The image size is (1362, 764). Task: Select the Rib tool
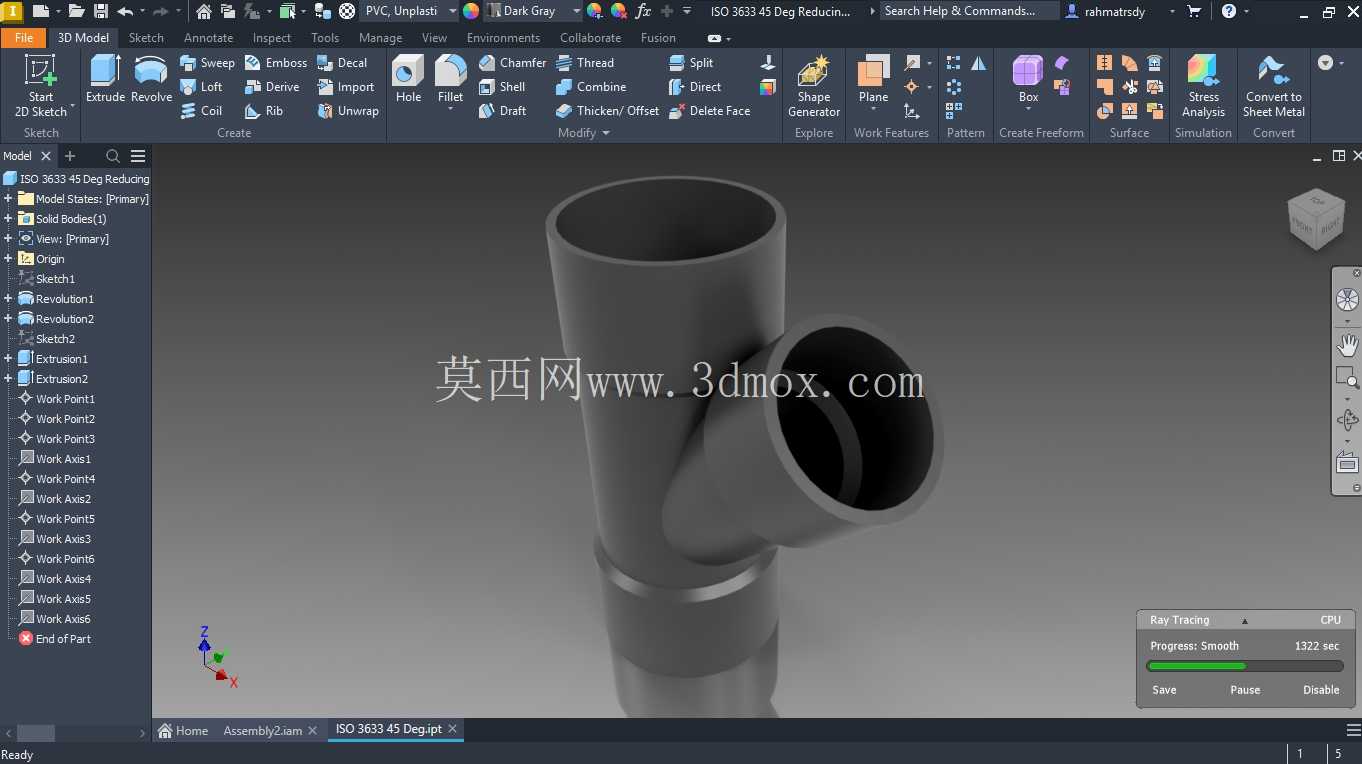pos(264,110)
